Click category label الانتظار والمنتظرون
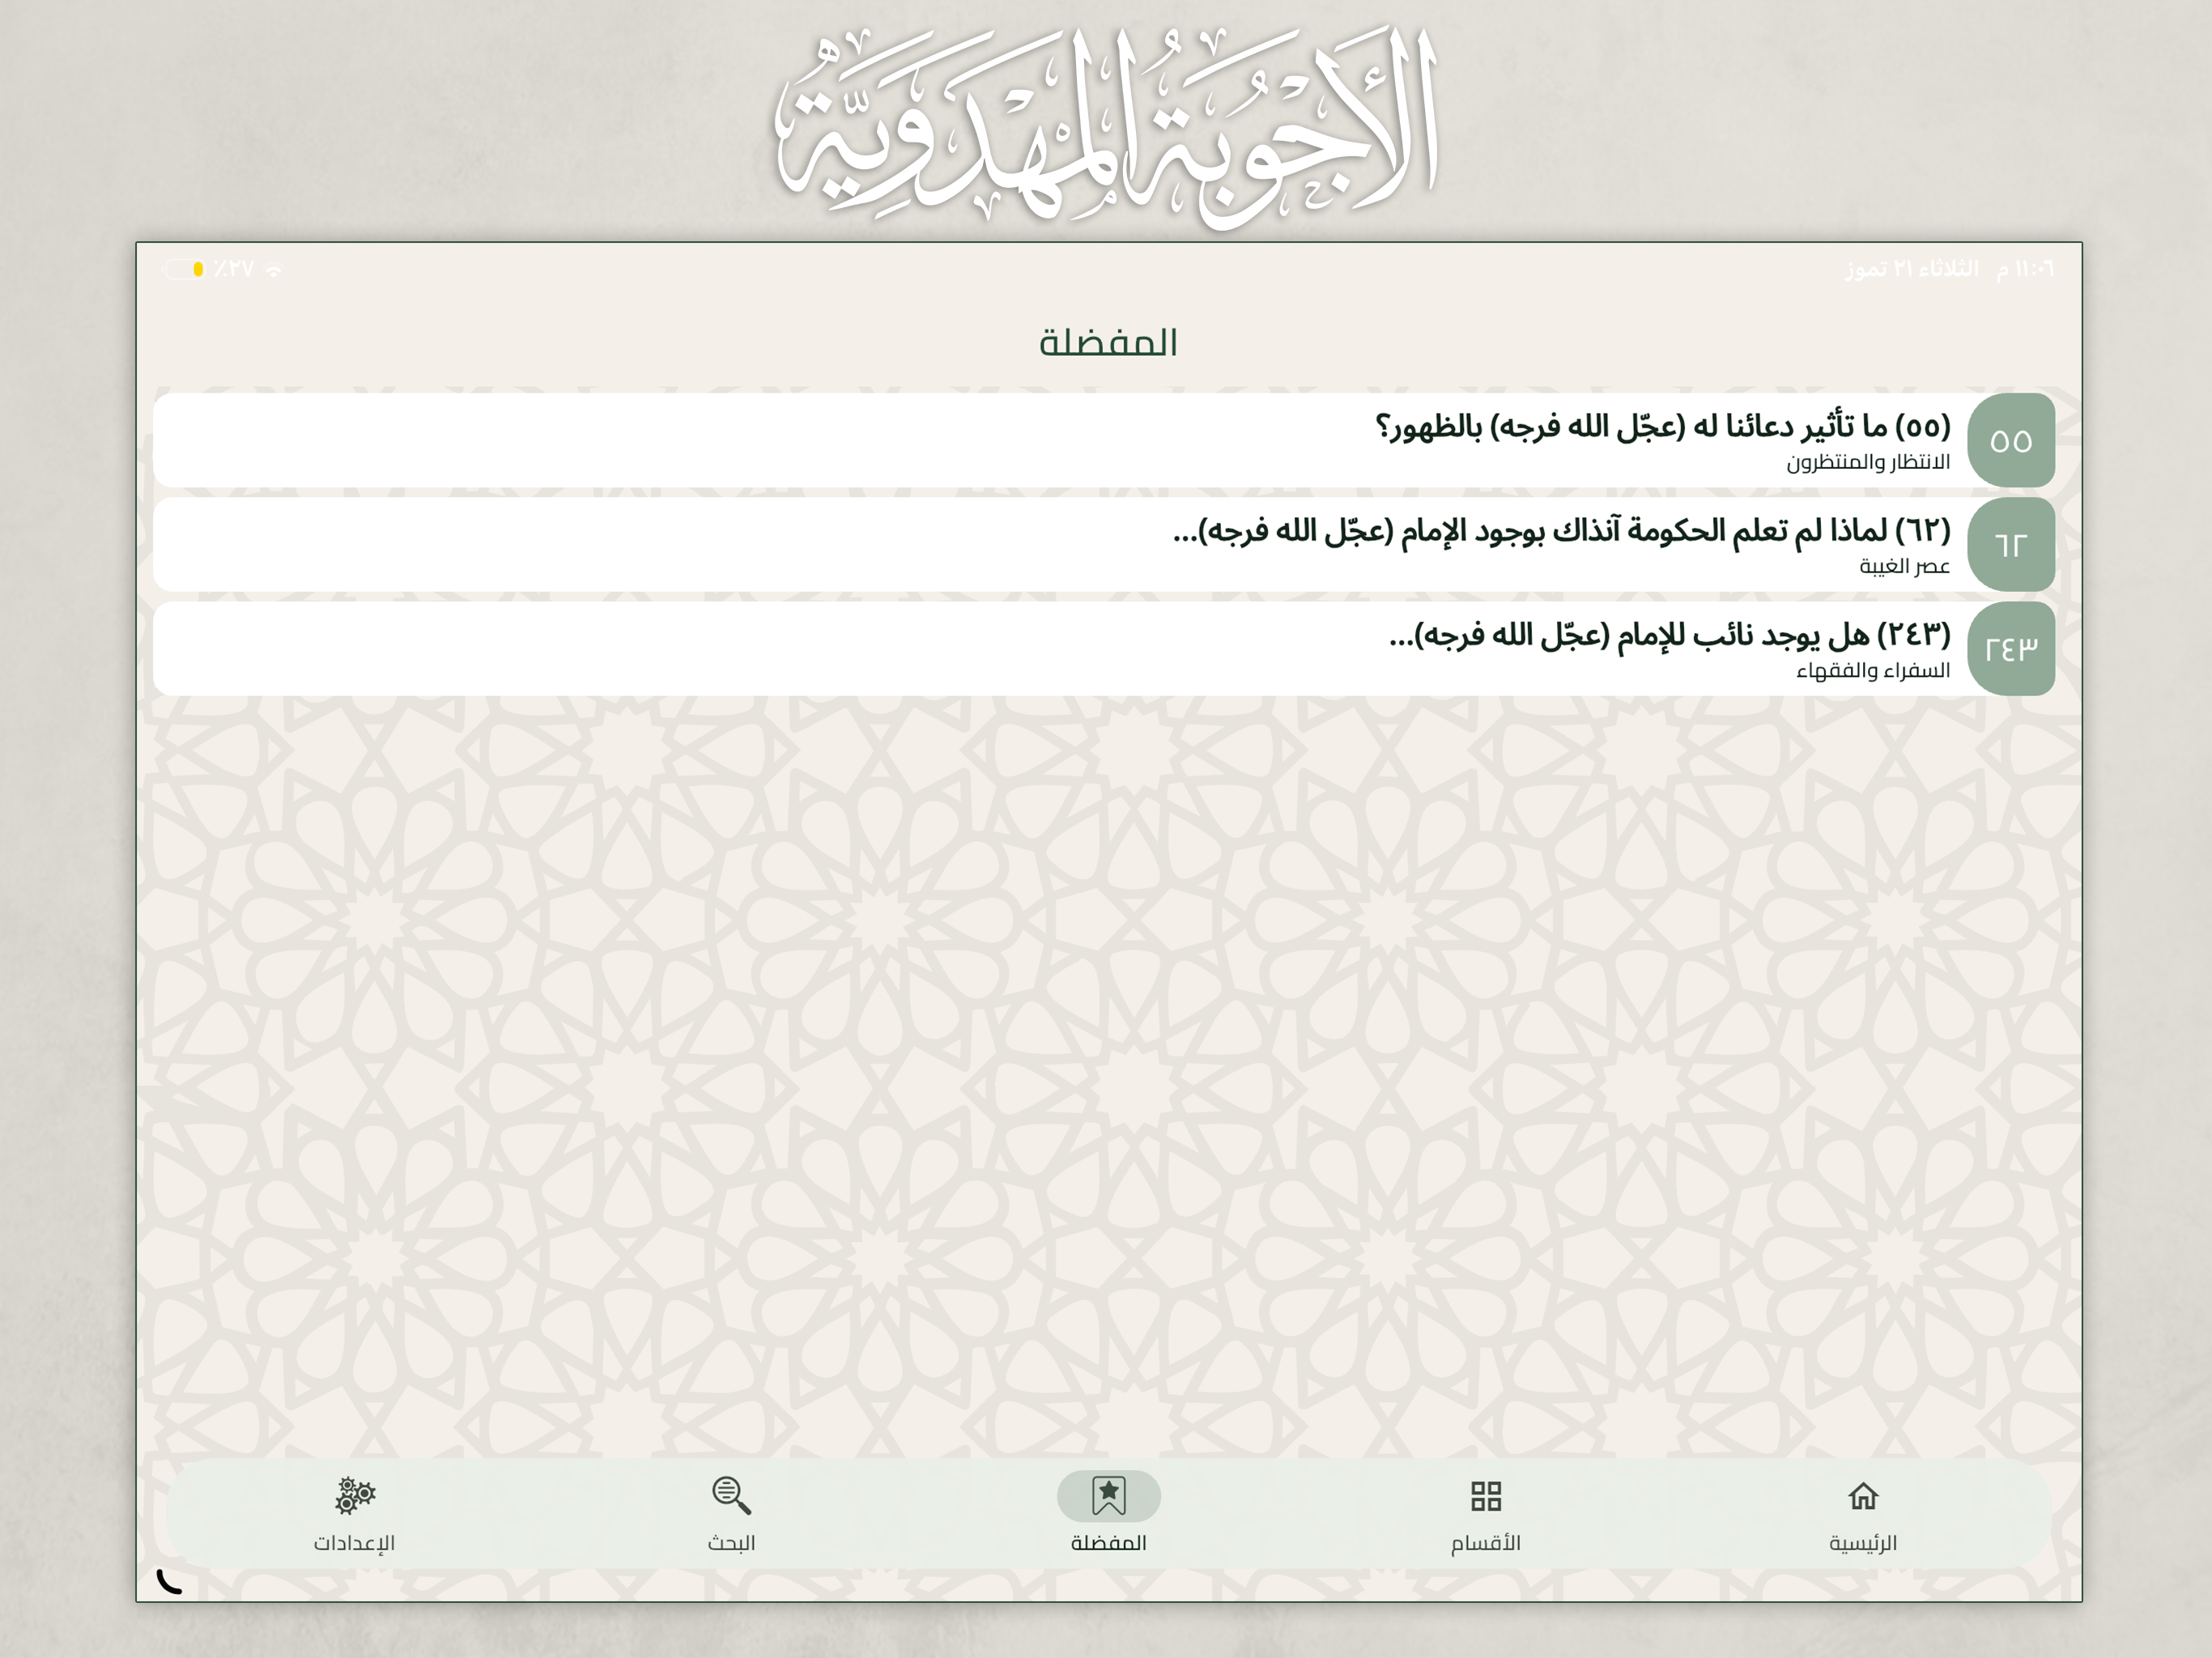2212x1658 pixels. (1868, 463)
